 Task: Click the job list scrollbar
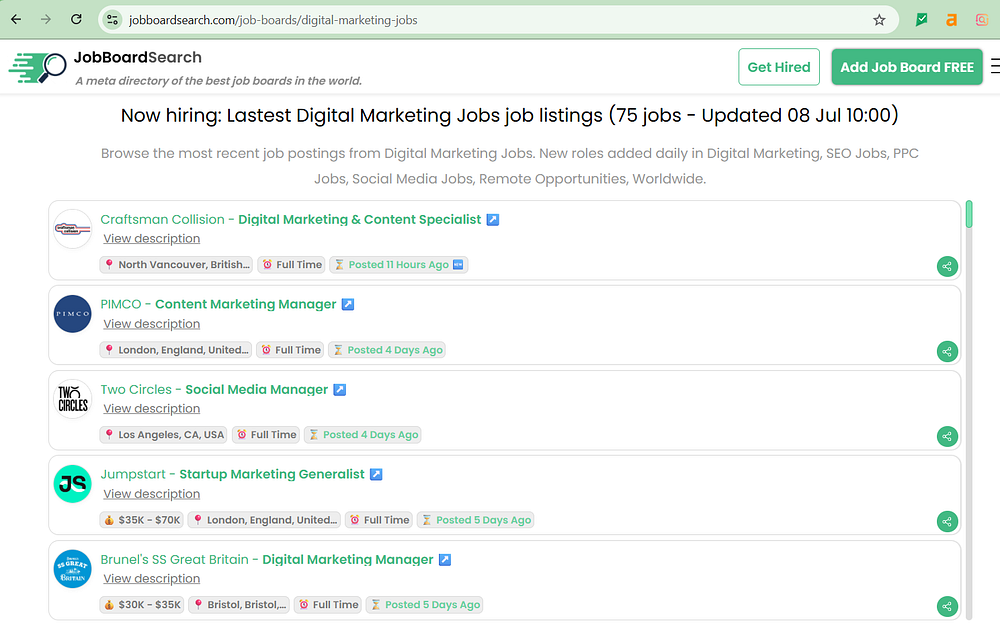[969, 400]
